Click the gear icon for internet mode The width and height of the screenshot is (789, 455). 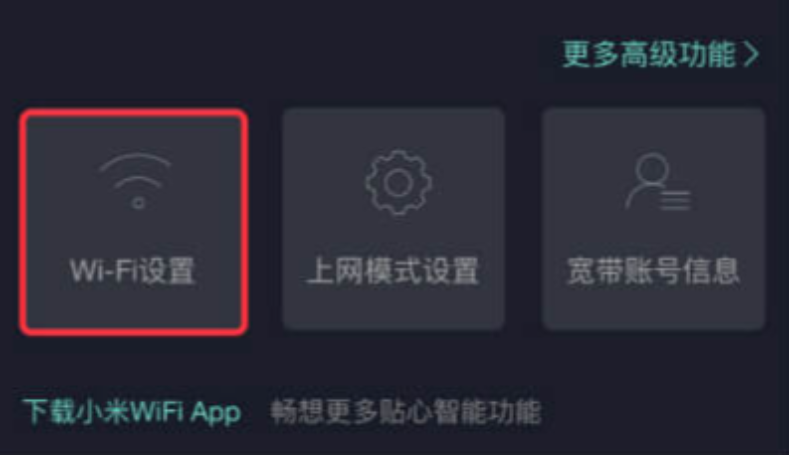coord(398,183)
